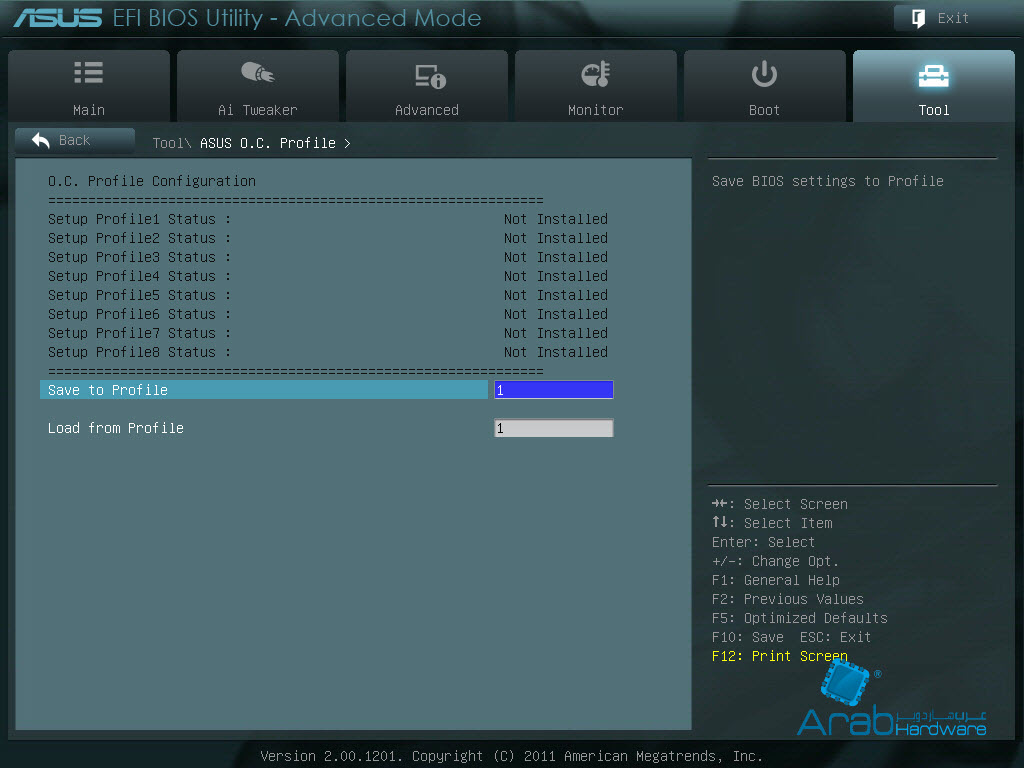Click the F12: Print Screen hint
Screen dimensions: 1024x768
click(780, 656)
